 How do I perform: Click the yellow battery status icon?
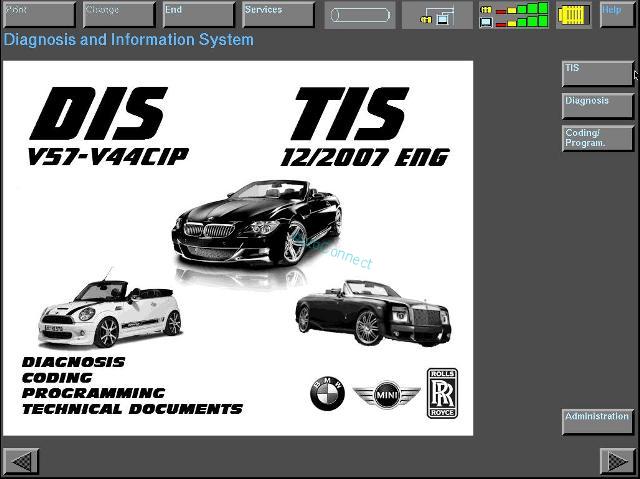[573, 15]
